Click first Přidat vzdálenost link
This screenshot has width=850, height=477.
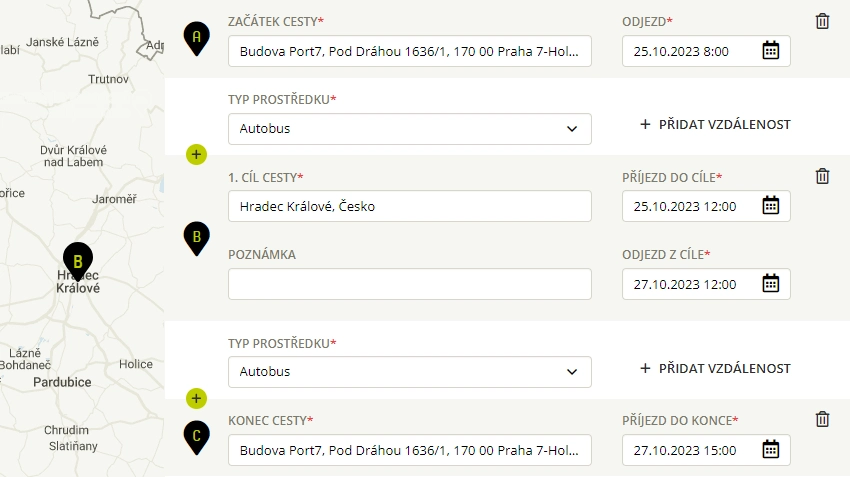click(715, 125)
